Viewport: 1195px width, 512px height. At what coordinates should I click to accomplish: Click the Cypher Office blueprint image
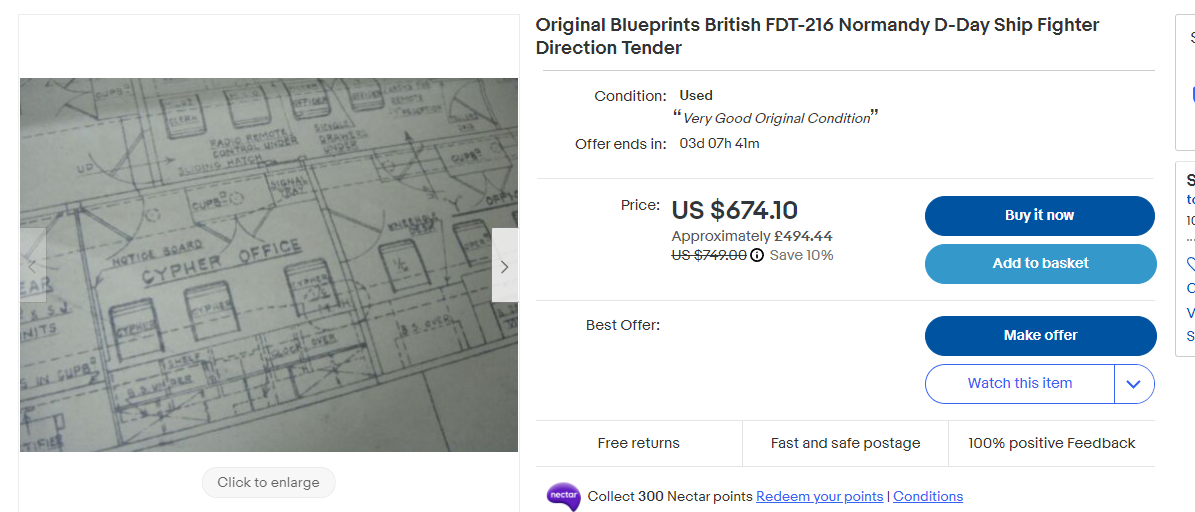tap(268, 265)
